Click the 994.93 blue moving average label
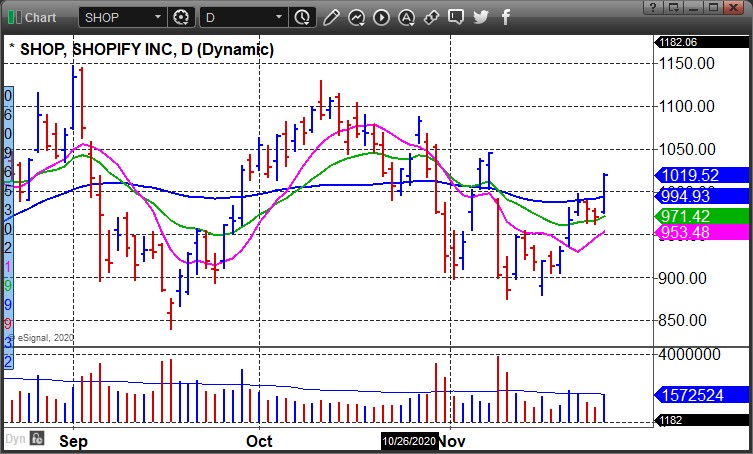Viewport: 753px width, 454px height. point(702,196)
